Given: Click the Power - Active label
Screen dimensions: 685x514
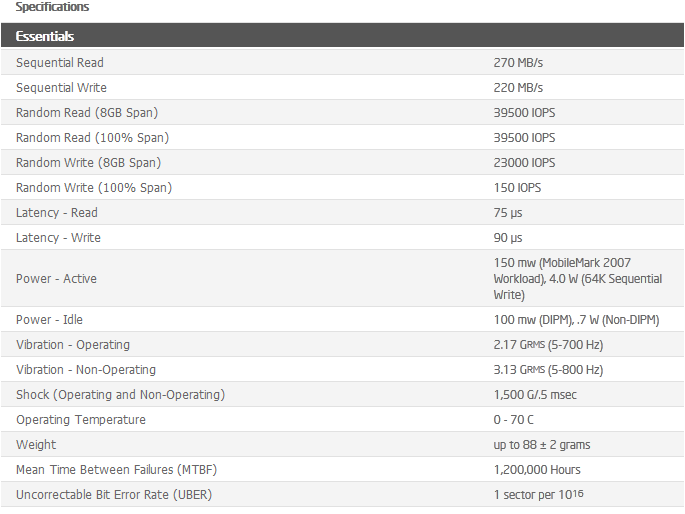Looking at the screenshot, I should point(56,279).
